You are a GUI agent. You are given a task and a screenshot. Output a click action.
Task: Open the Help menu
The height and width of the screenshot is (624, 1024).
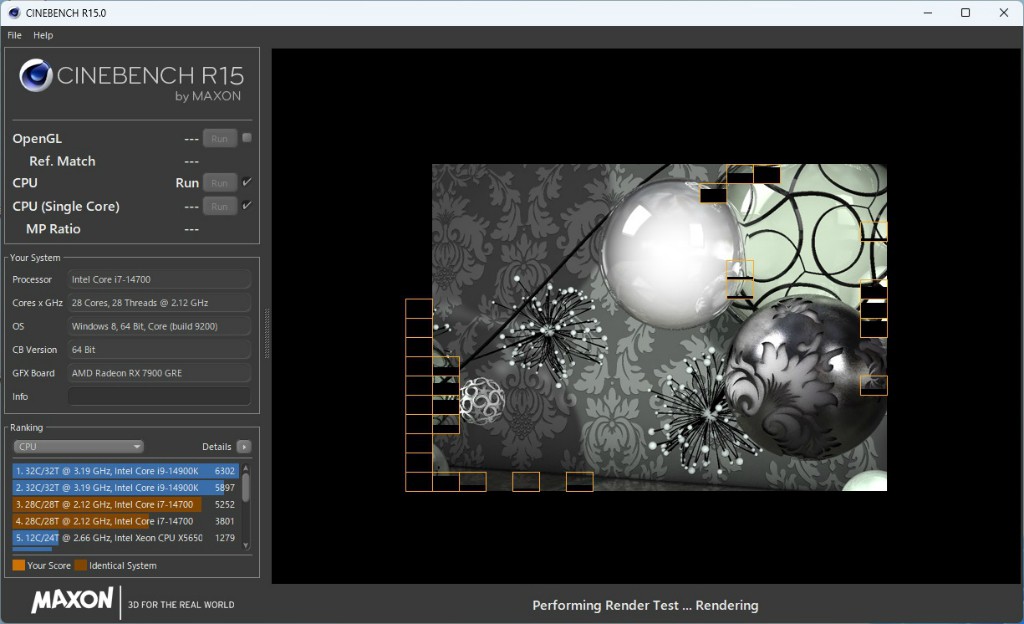43,35
